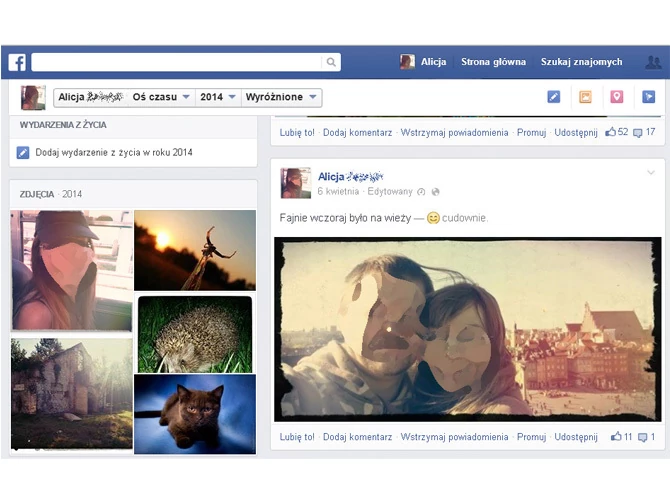Viewport: 670px width, 503px height.
Task: Click Dodaj komentarz on the selfie post
Action: click(x=357, y=437)
